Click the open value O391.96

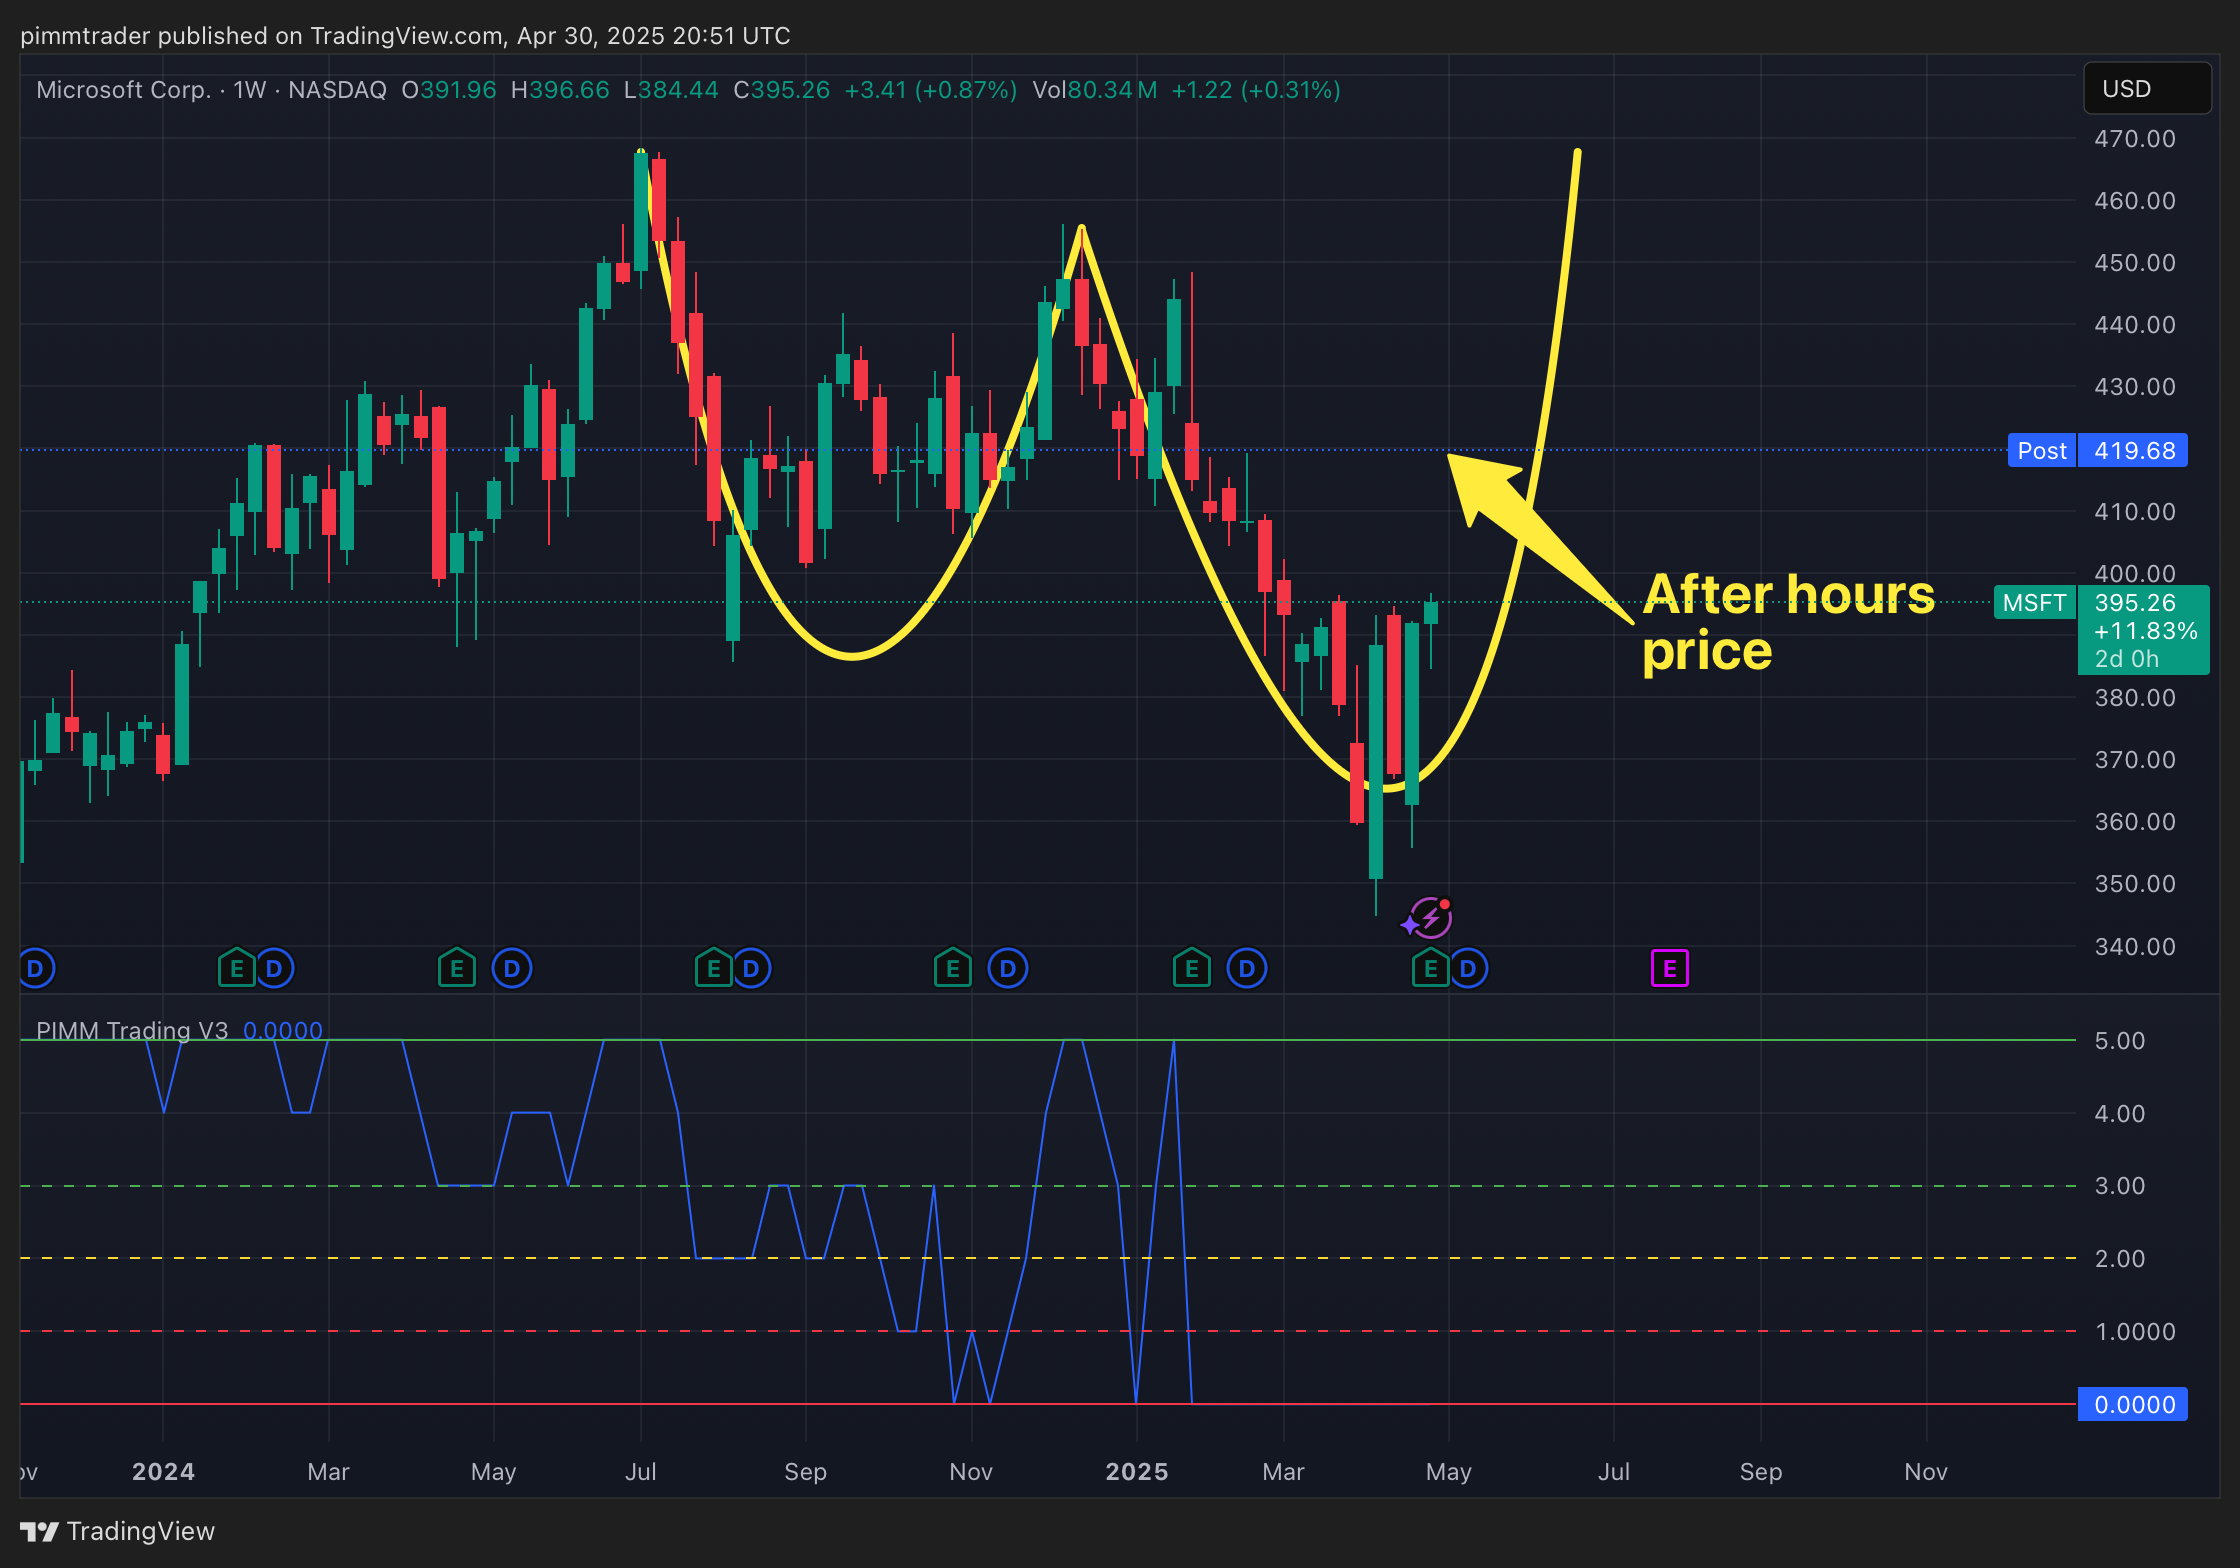(449, 90)
